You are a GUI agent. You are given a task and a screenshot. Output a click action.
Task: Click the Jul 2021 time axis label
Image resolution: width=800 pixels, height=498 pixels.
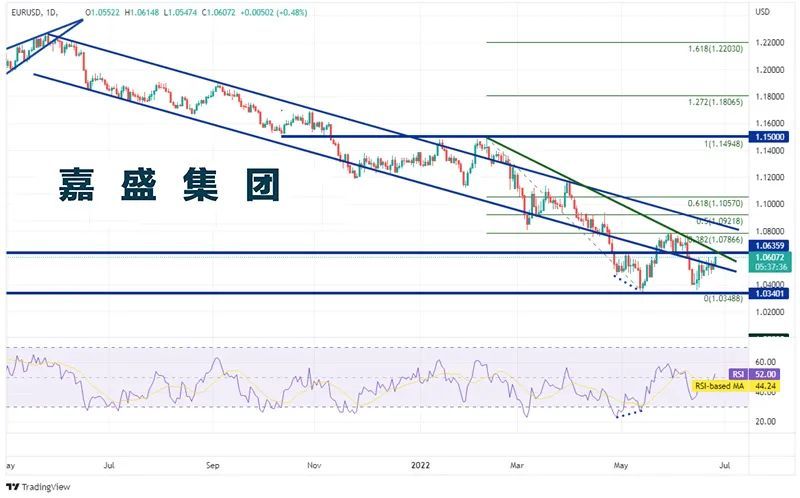(109, 465)
